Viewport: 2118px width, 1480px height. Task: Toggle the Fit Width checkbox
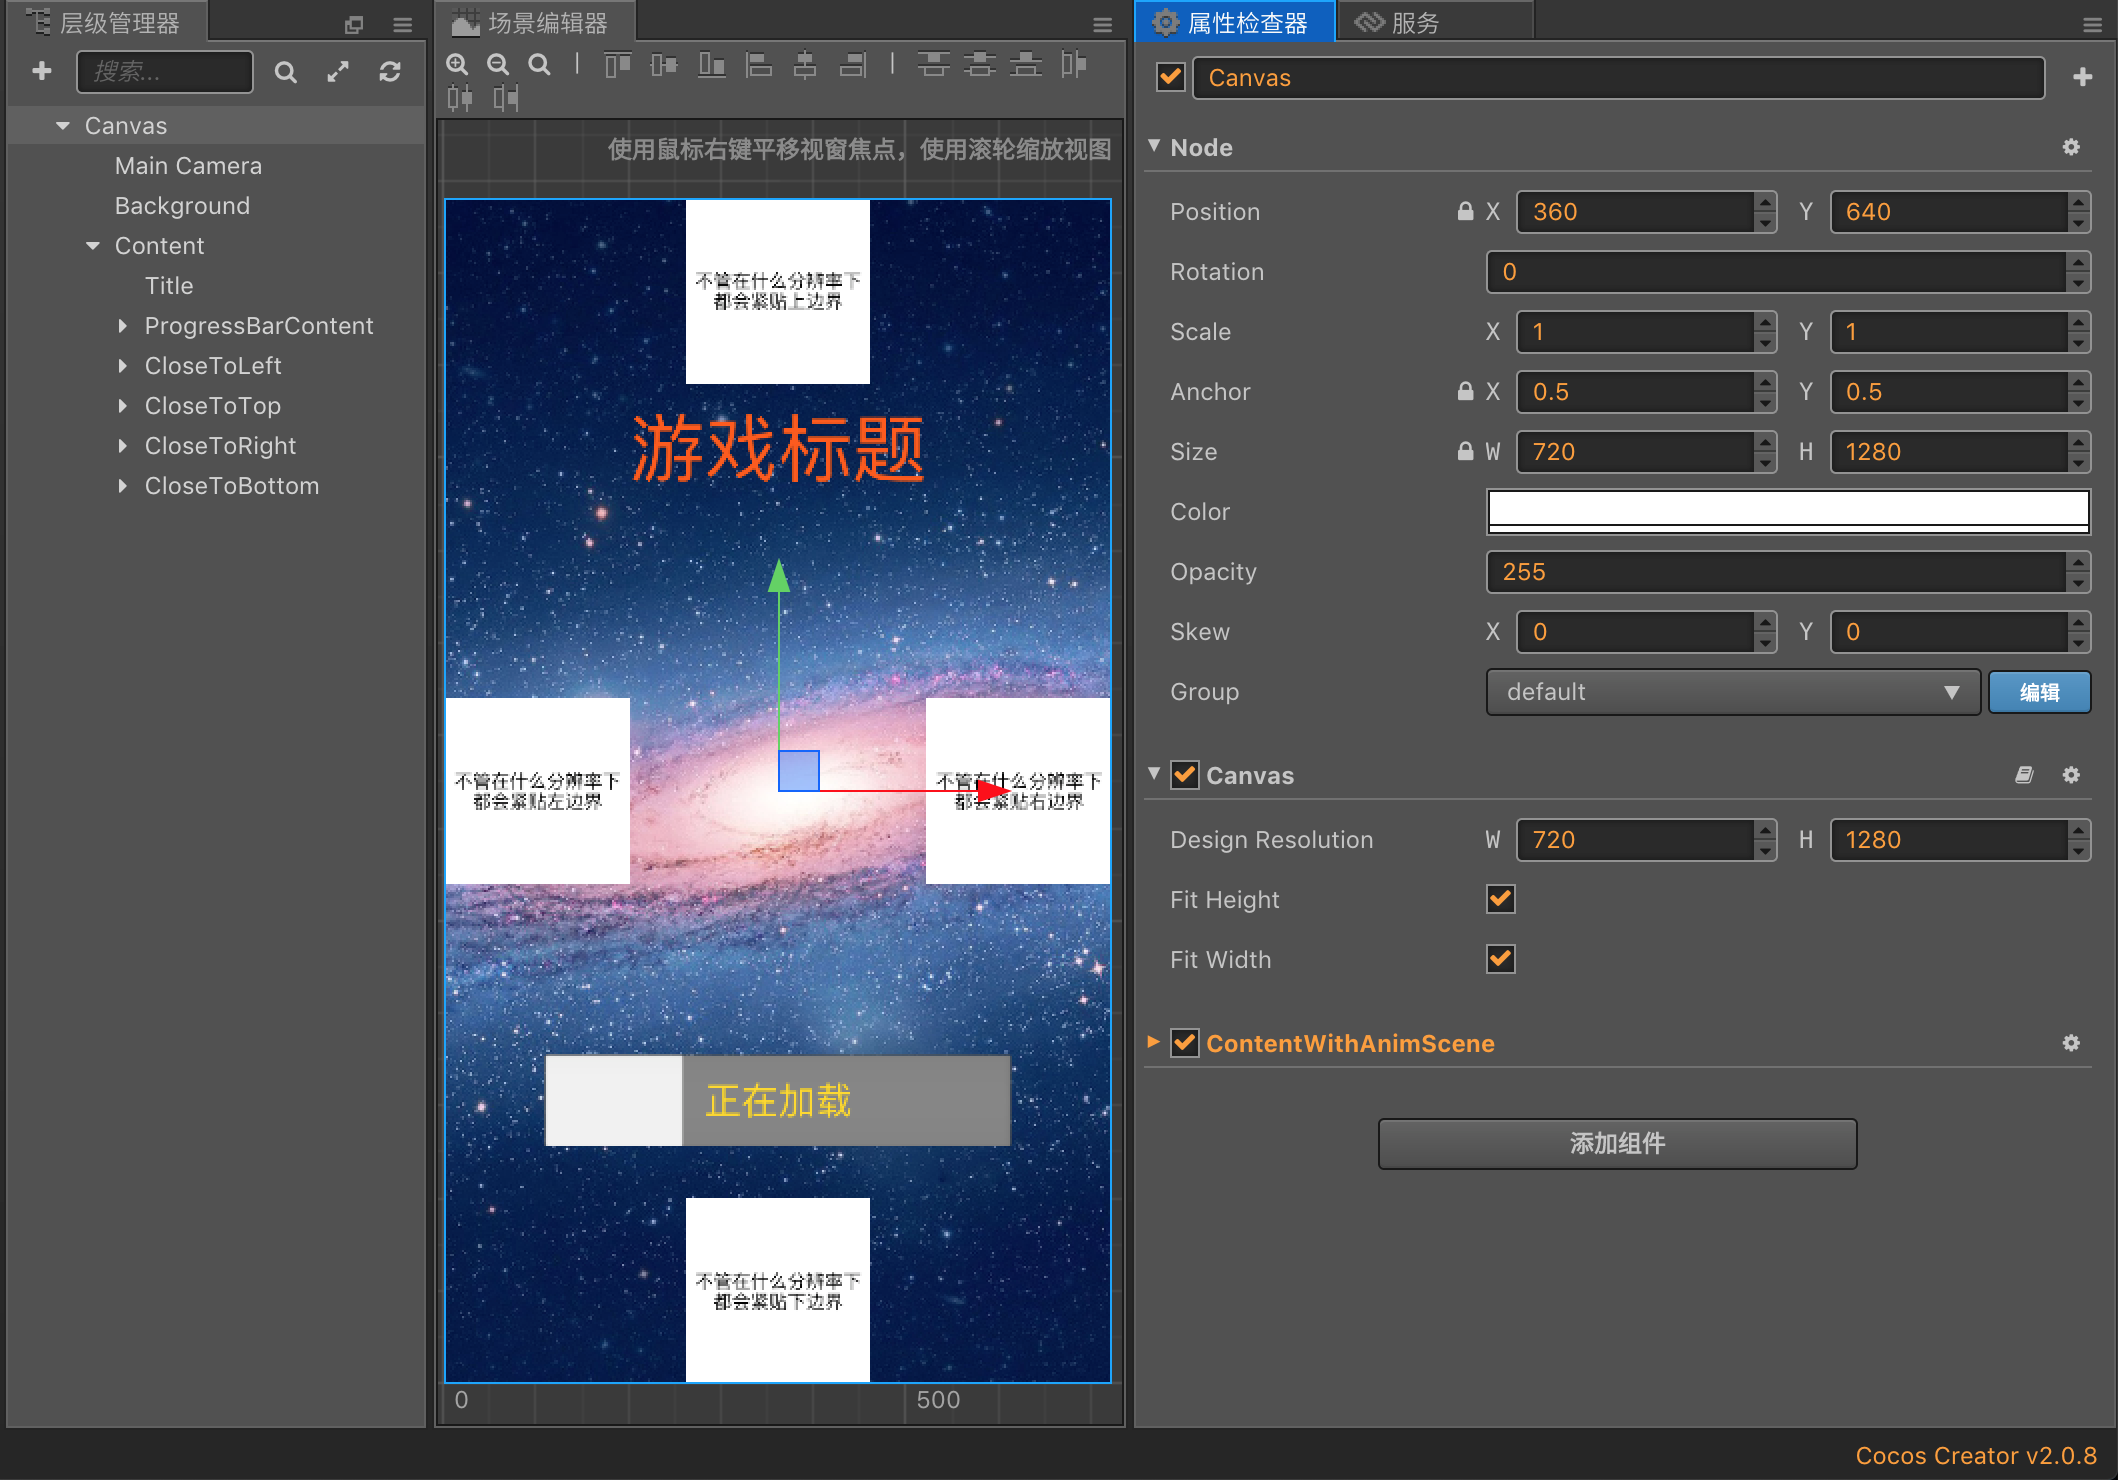click(x=1500, y=959)
